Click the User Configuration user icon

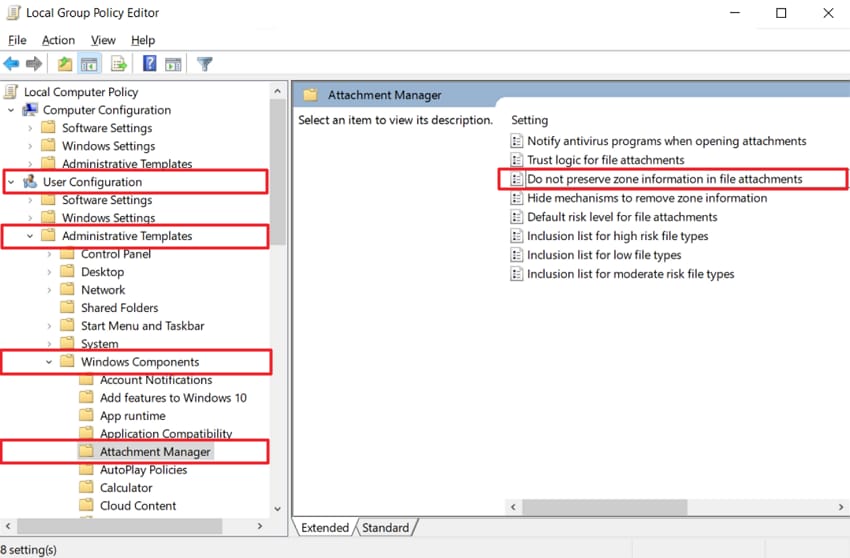(30, 182)
